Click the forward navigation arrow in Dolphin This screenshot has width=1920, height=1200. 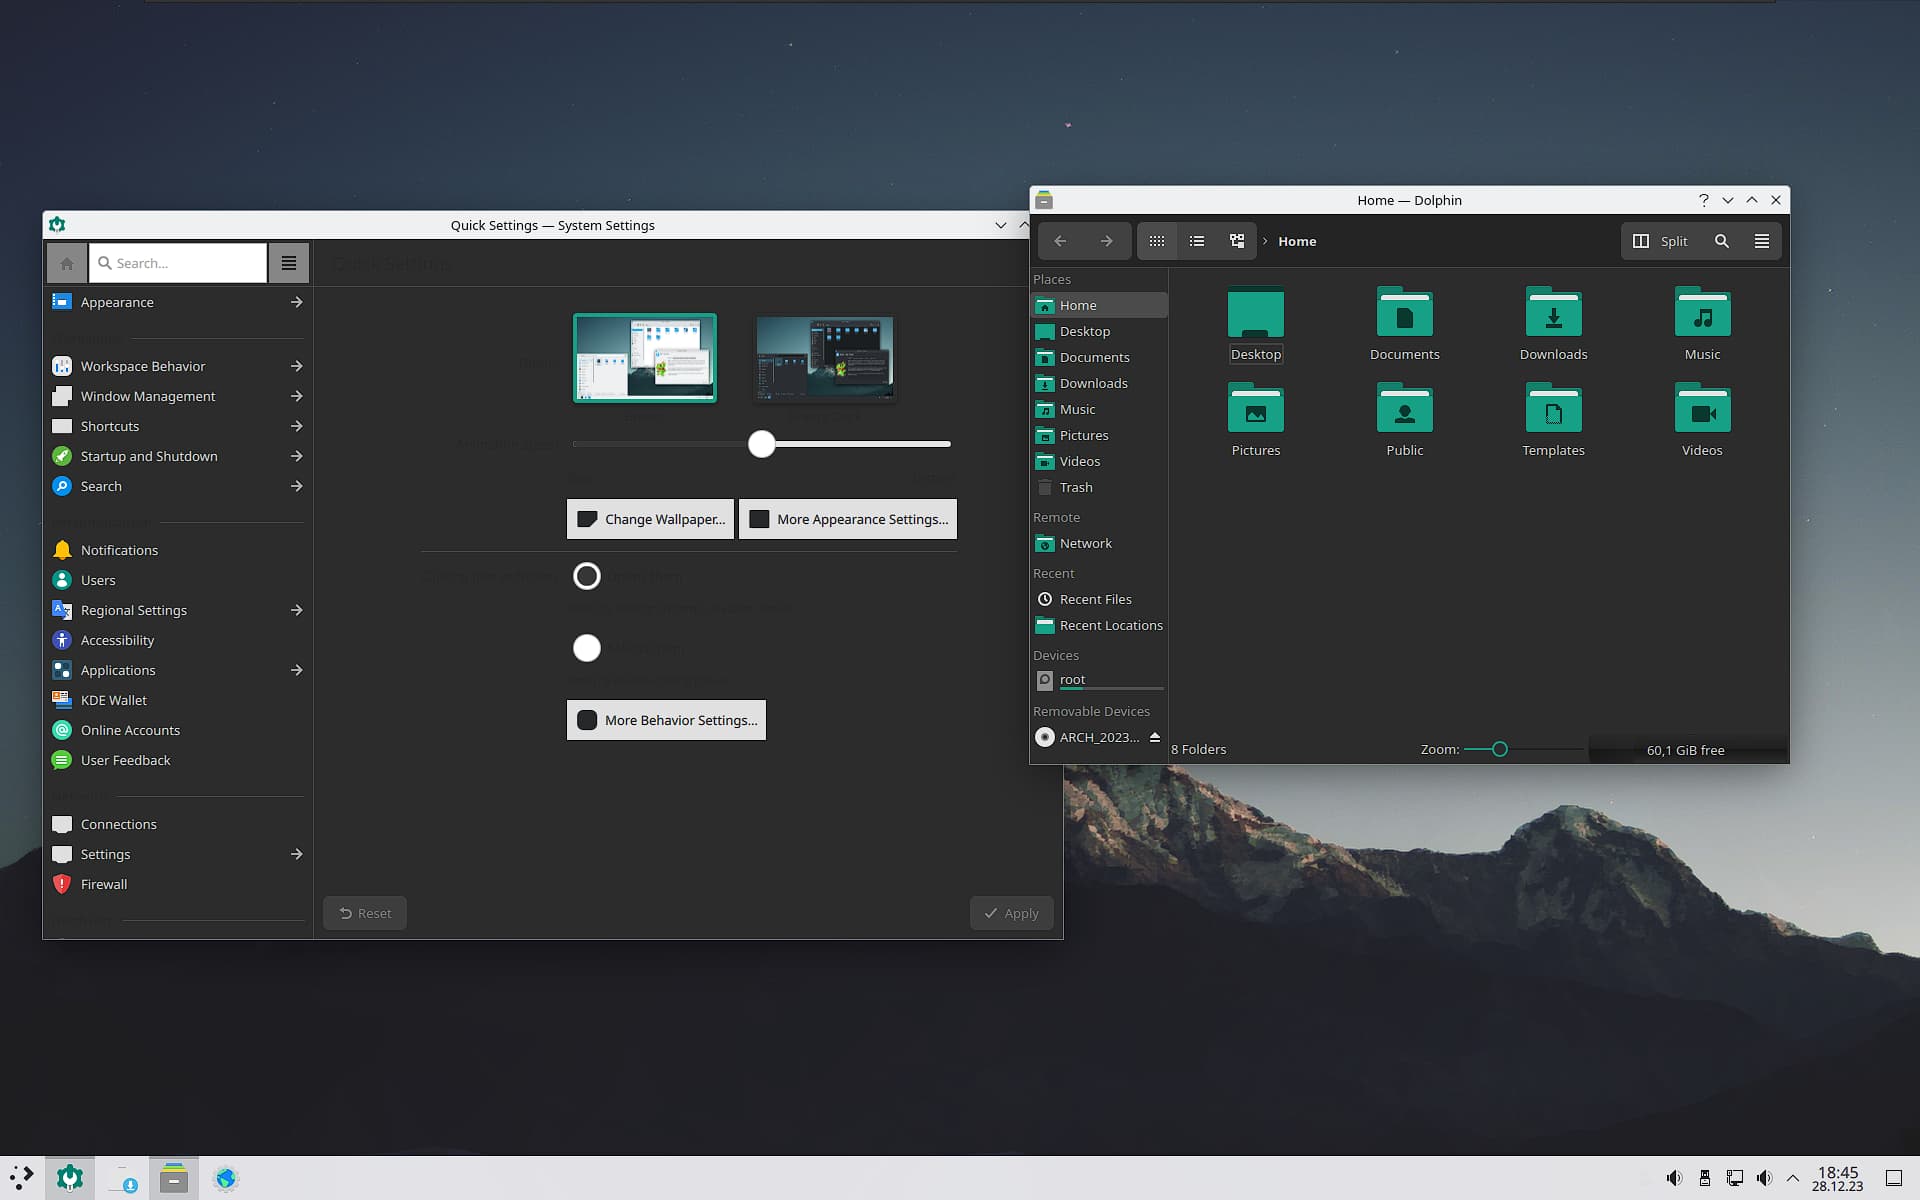[1104, 241]
